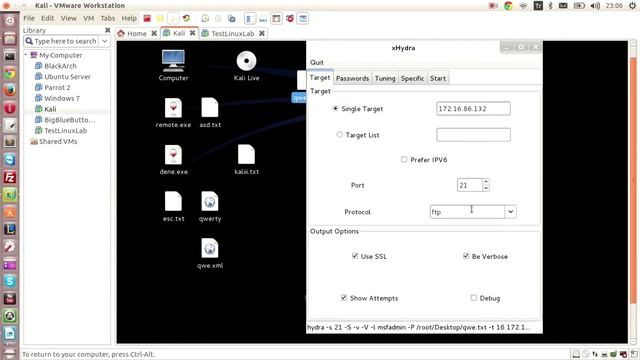Open the Protocol dropdown arrow
The height and width of the screenshot is (360, 640).
tap(510, 211)
